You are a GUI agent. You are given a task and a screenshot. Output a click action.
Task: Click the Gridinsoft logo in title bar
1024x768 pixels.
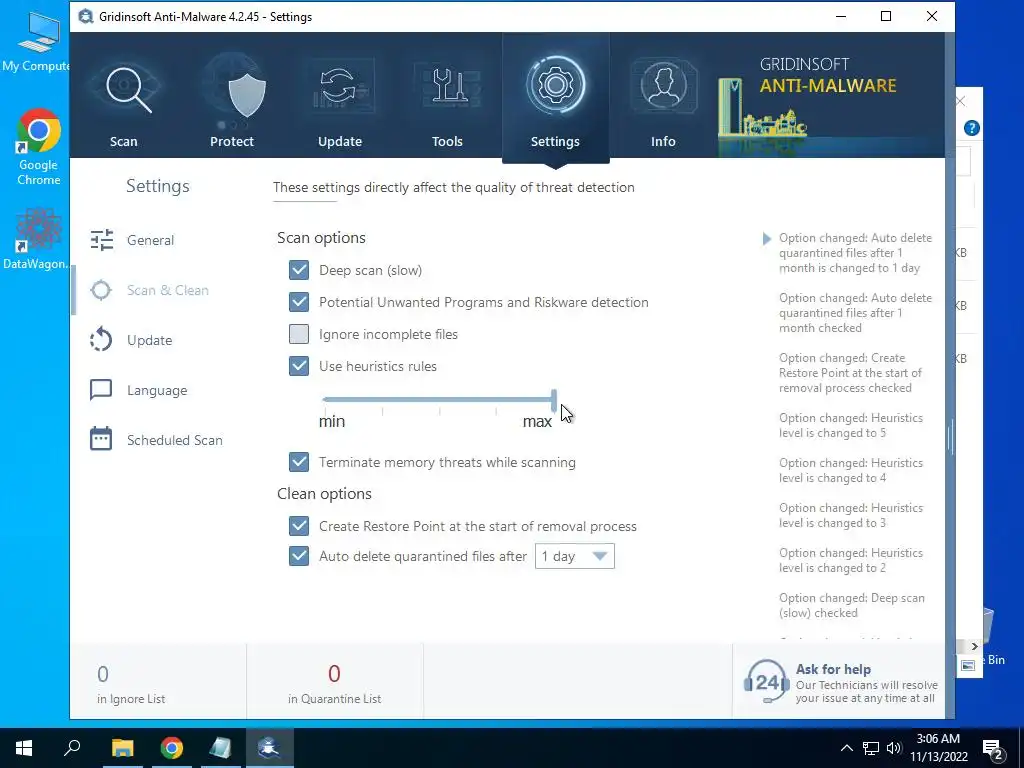pyautogui.click(x=86, y=16)
